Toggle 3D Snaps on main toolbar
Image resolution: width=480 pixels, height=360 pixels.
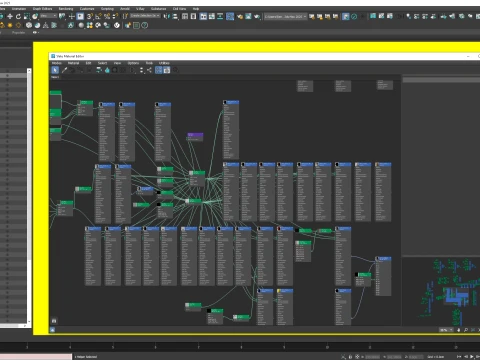(90, 16)
